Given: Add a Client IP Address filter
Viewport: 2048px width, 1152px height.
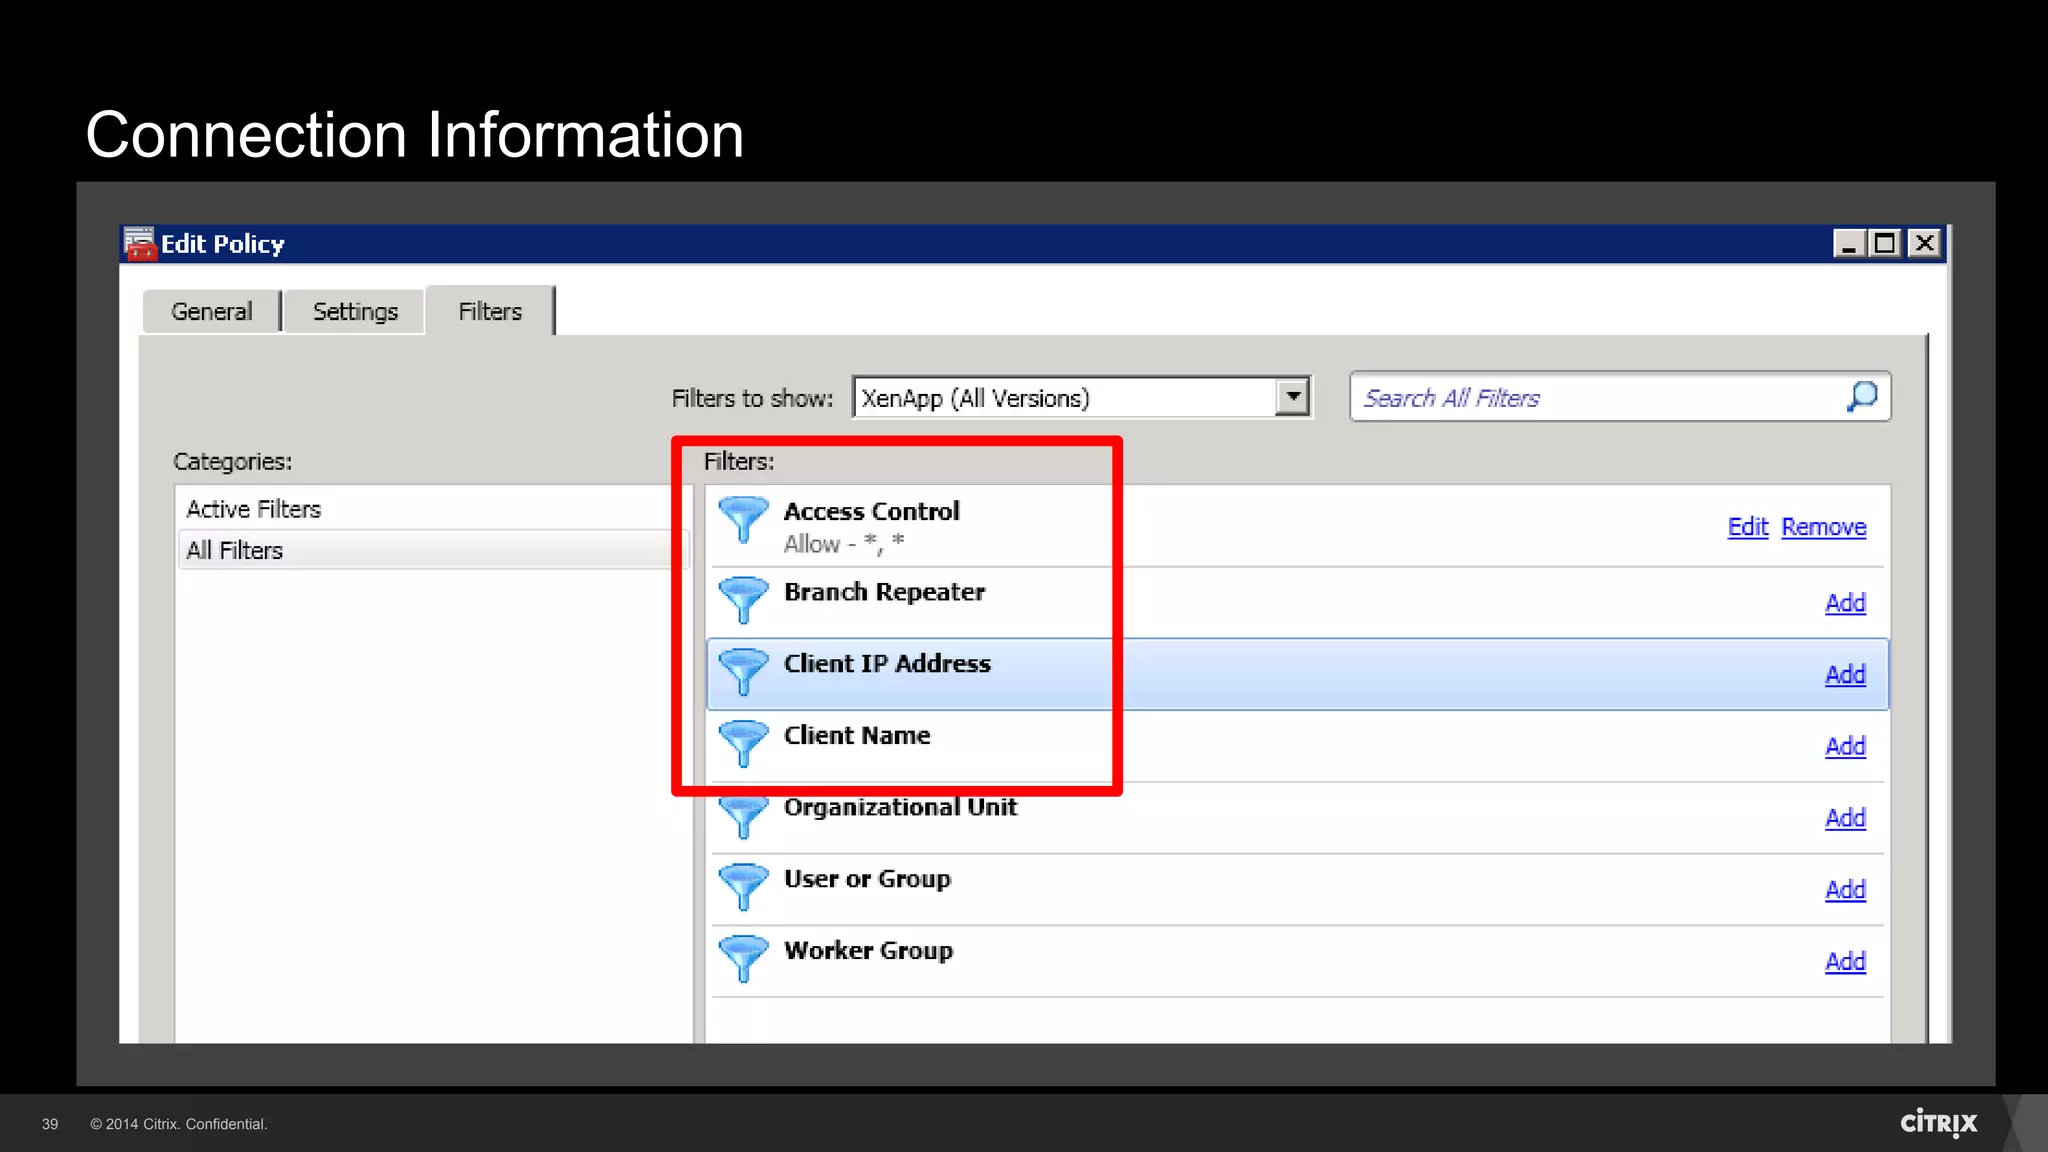Looking at the screenshot, I should 1845,675.
